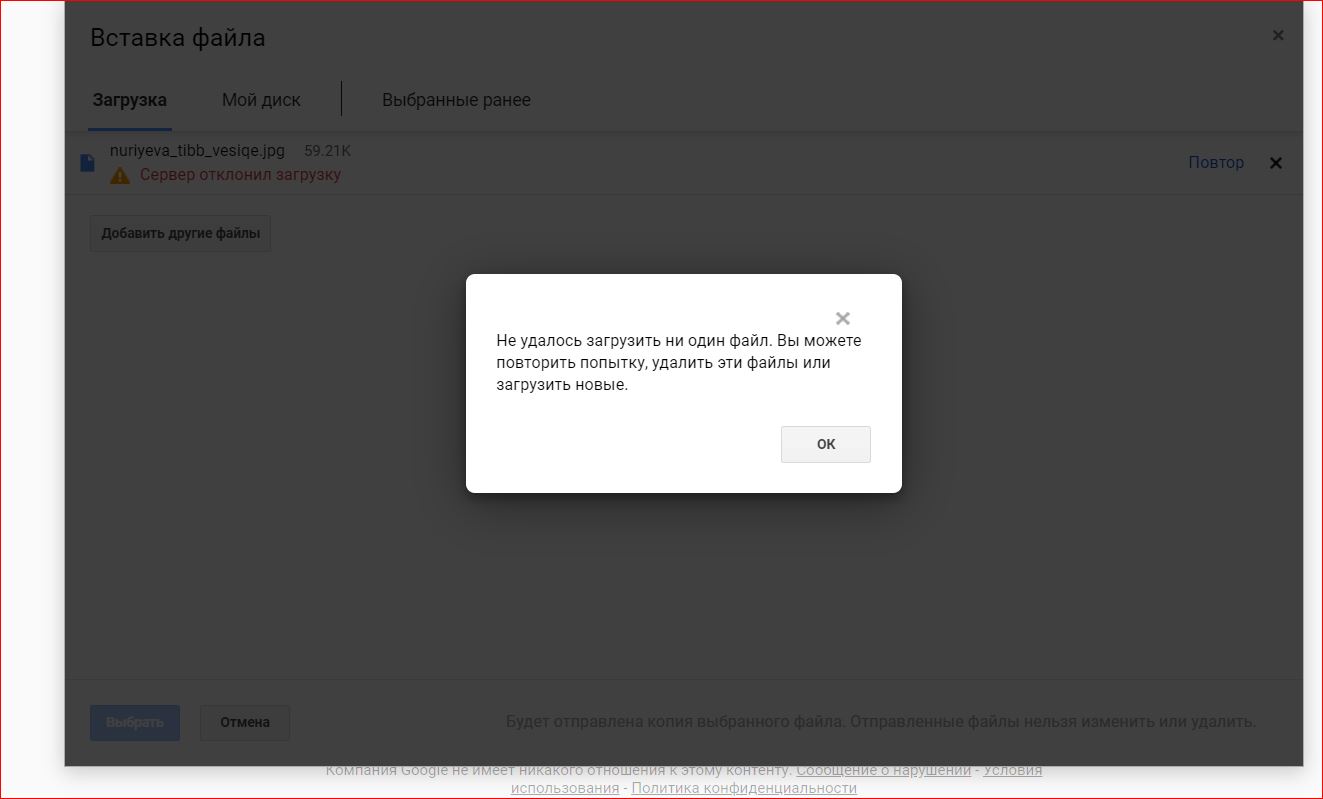The width and height of the screenshot is (1323, 799).
Task: Open the Мой диск tab
Action: [x=261, y=100]
